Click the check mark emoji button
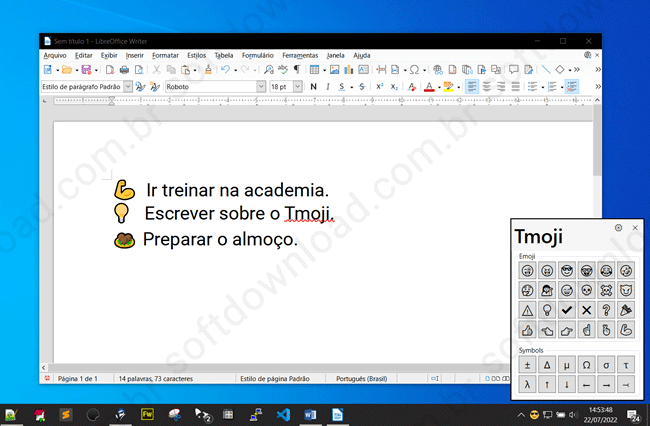 (568, 309)
